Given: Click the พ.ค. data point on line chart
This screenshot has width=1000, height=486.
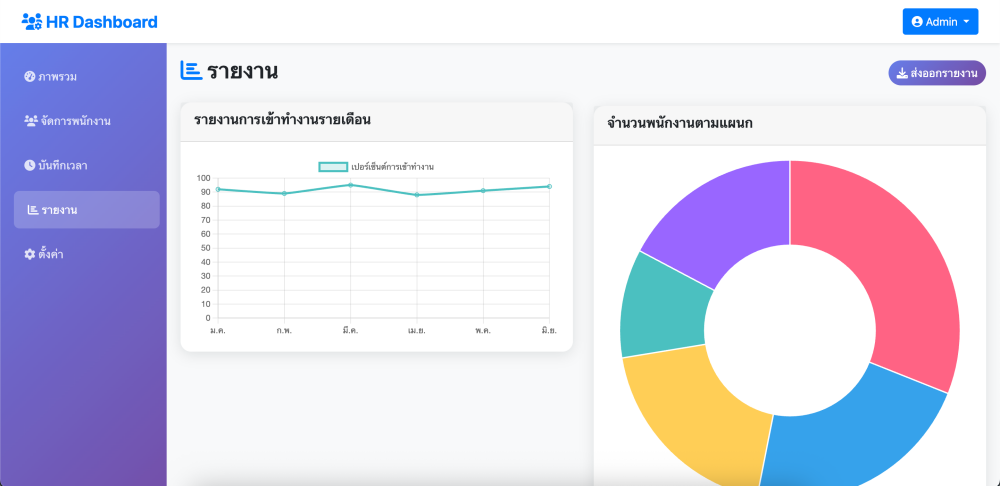Looking at the screenshot, I should coord(483,191).
